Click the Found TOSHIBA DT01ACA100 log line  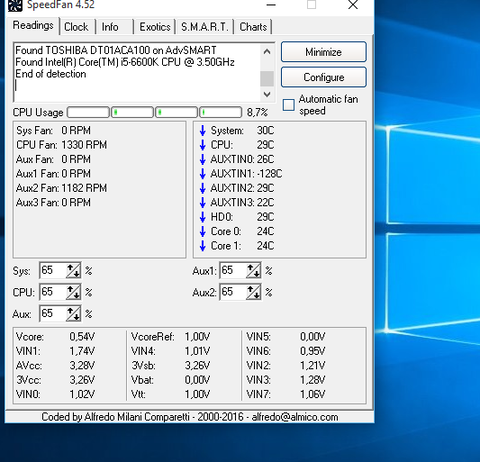pos(116,50)
